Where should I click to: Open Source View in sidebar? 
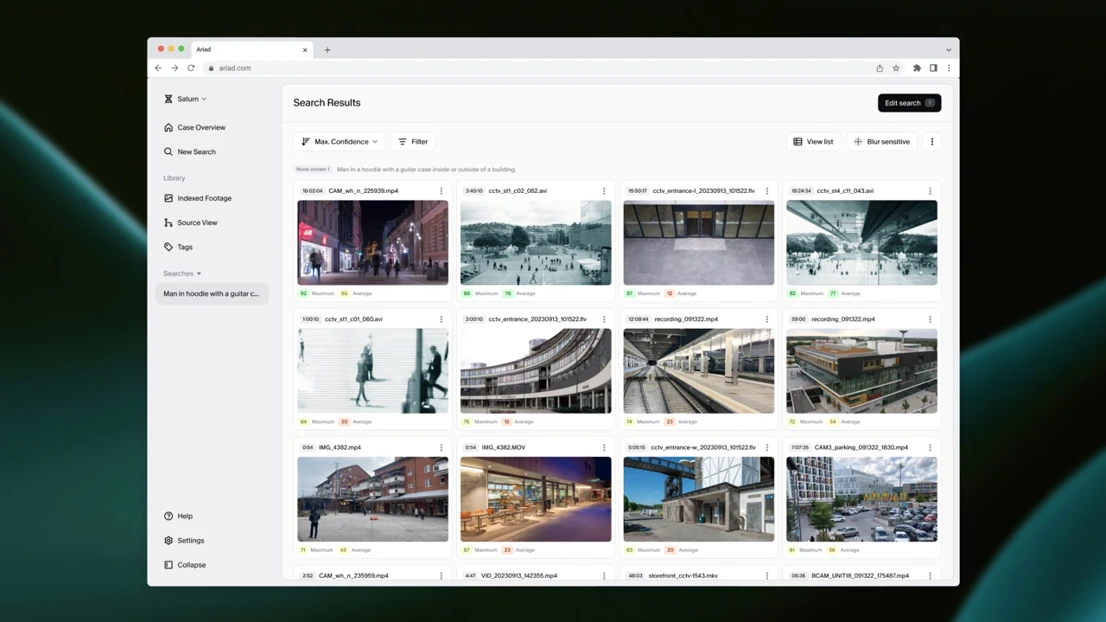pos(197,223)
